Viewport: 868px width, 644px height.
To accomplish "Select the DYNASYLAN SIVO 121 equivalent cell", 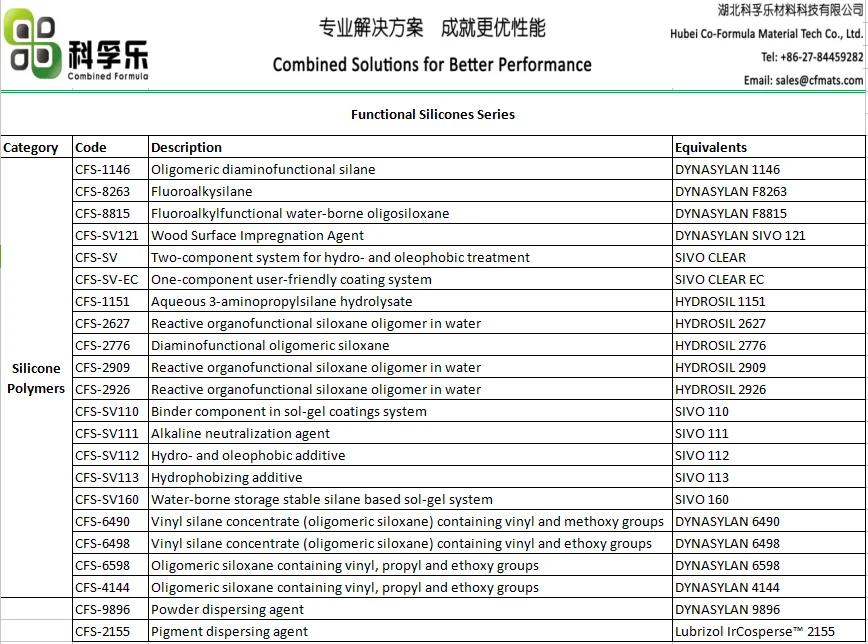I will tap(740, 236).
